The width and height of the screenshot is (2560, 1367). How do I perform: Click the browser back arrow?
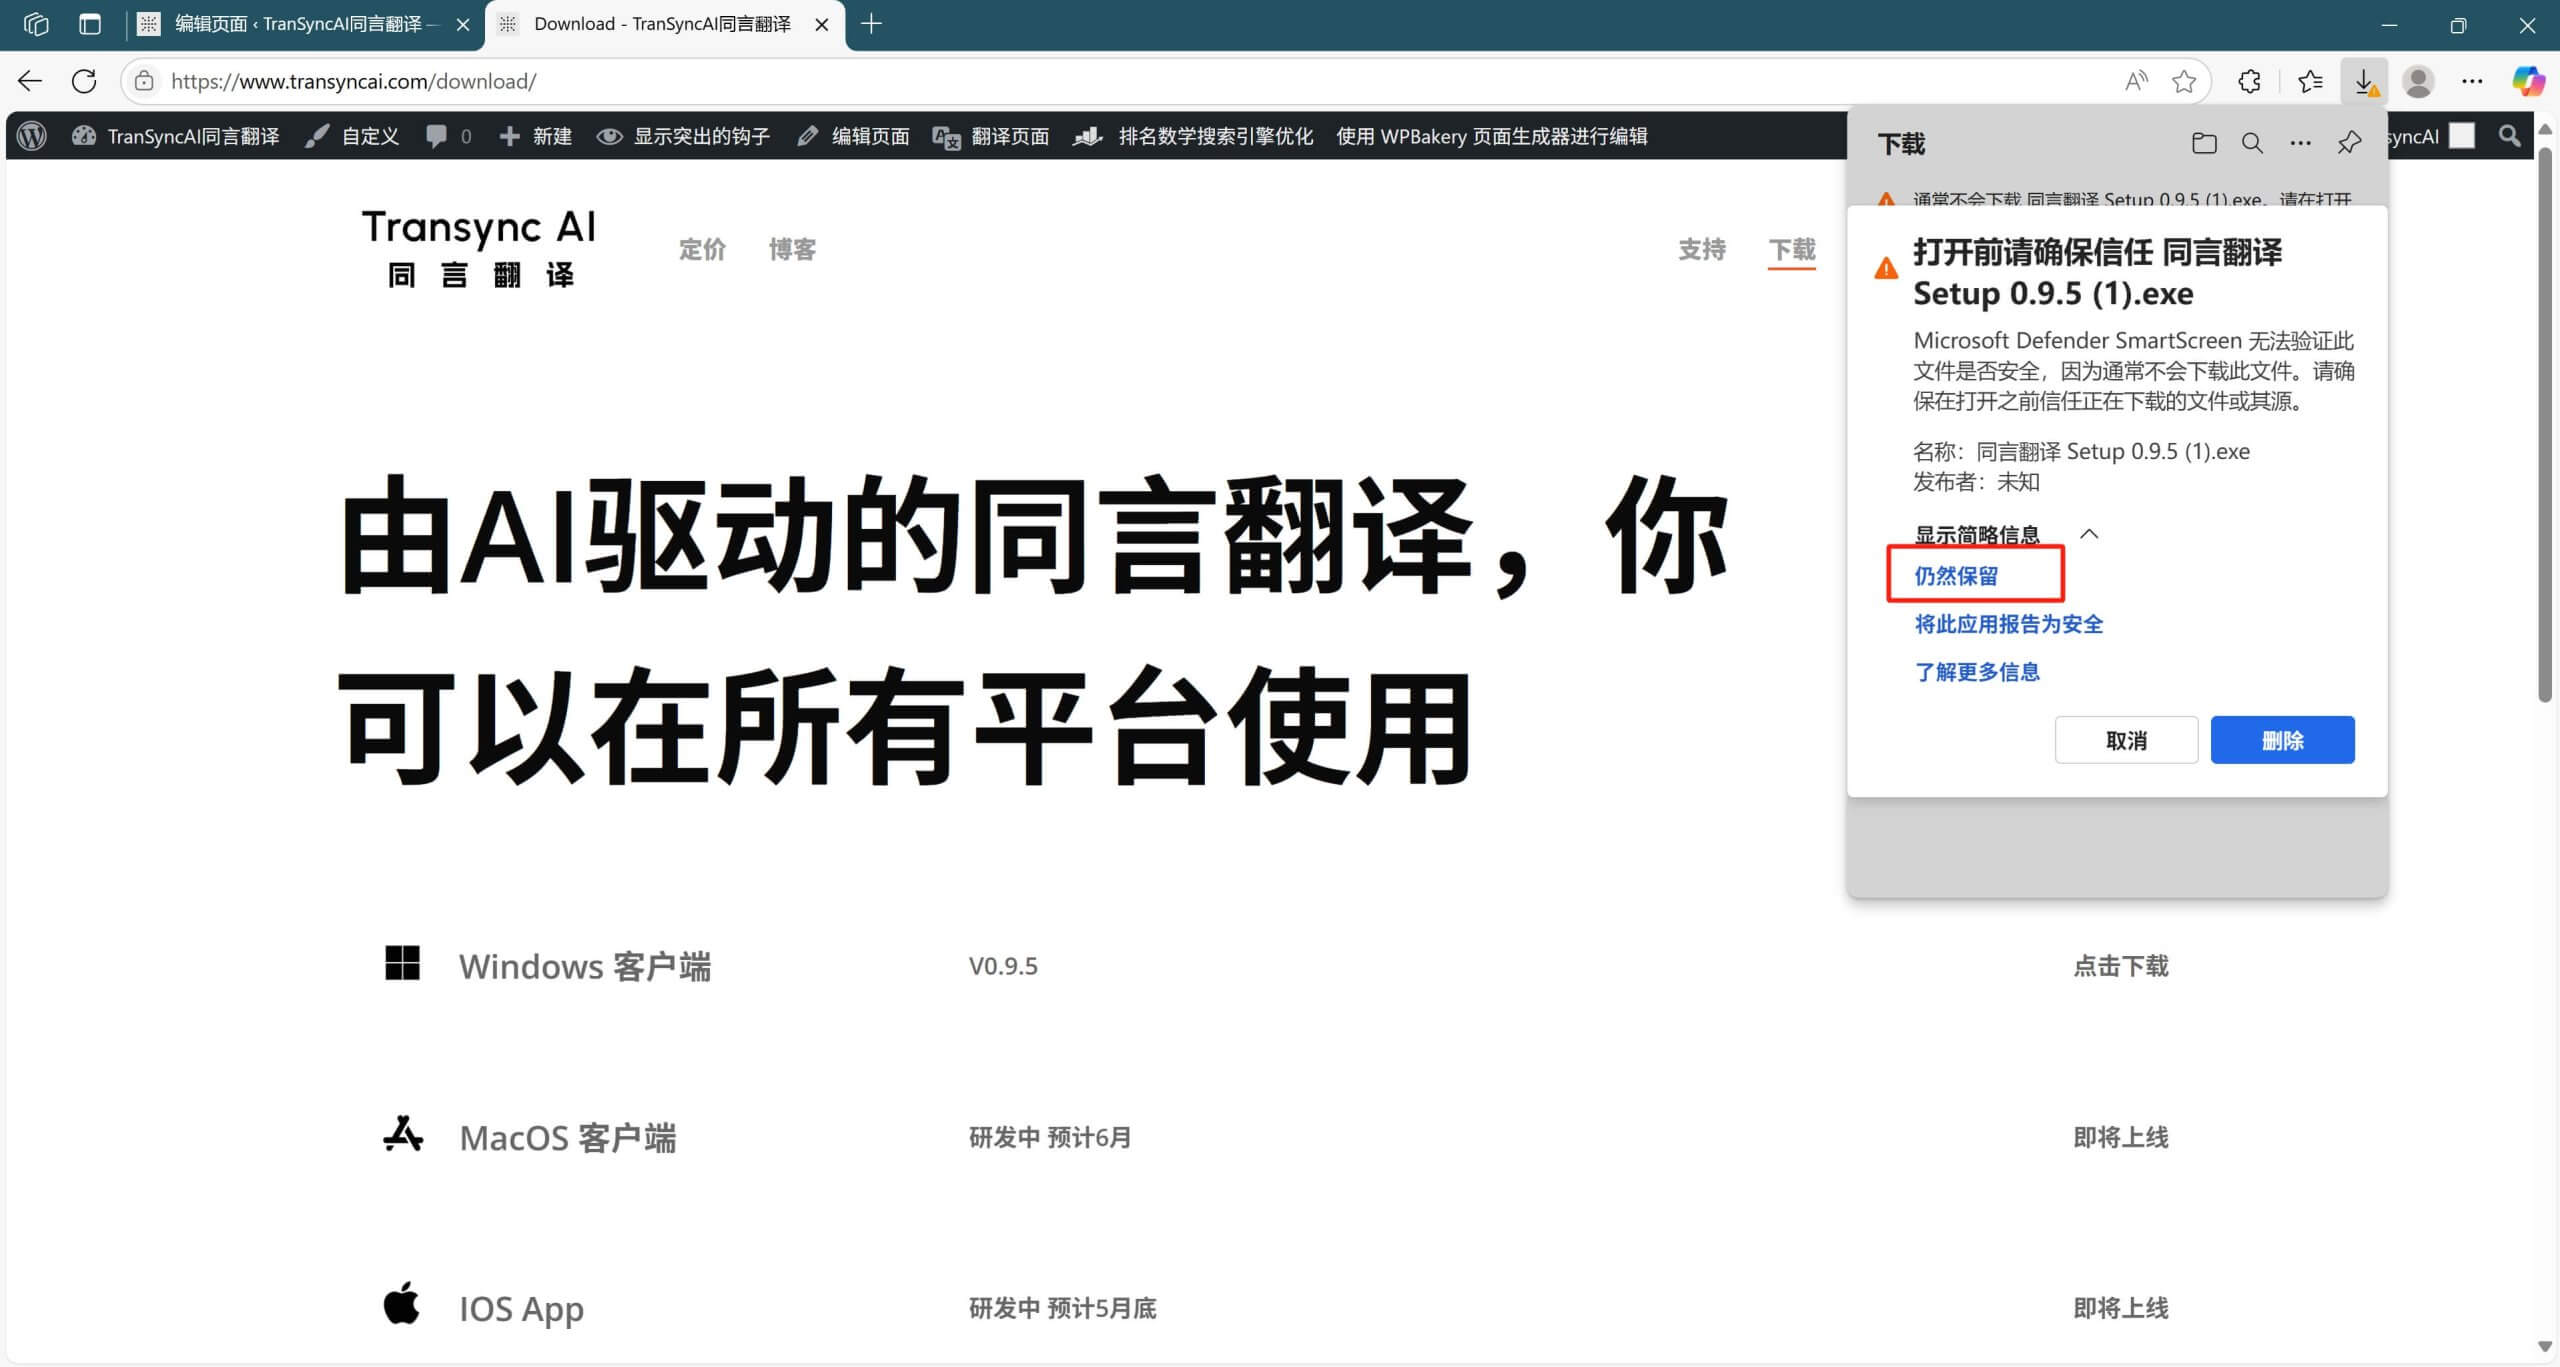click(x=30, y=81)
